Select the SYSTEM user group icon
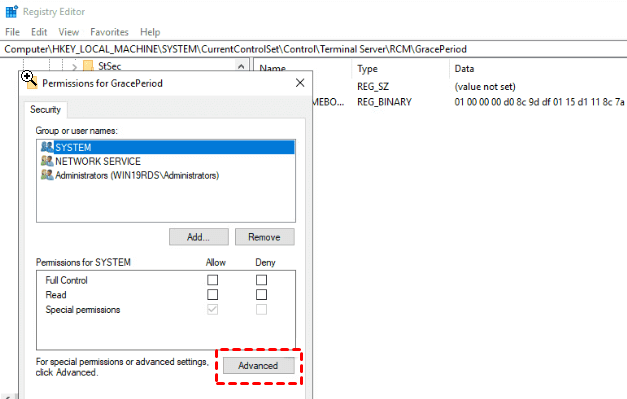The height and width of the screenshot is (399, 627). pyautogui.click(x=47, y=147)
